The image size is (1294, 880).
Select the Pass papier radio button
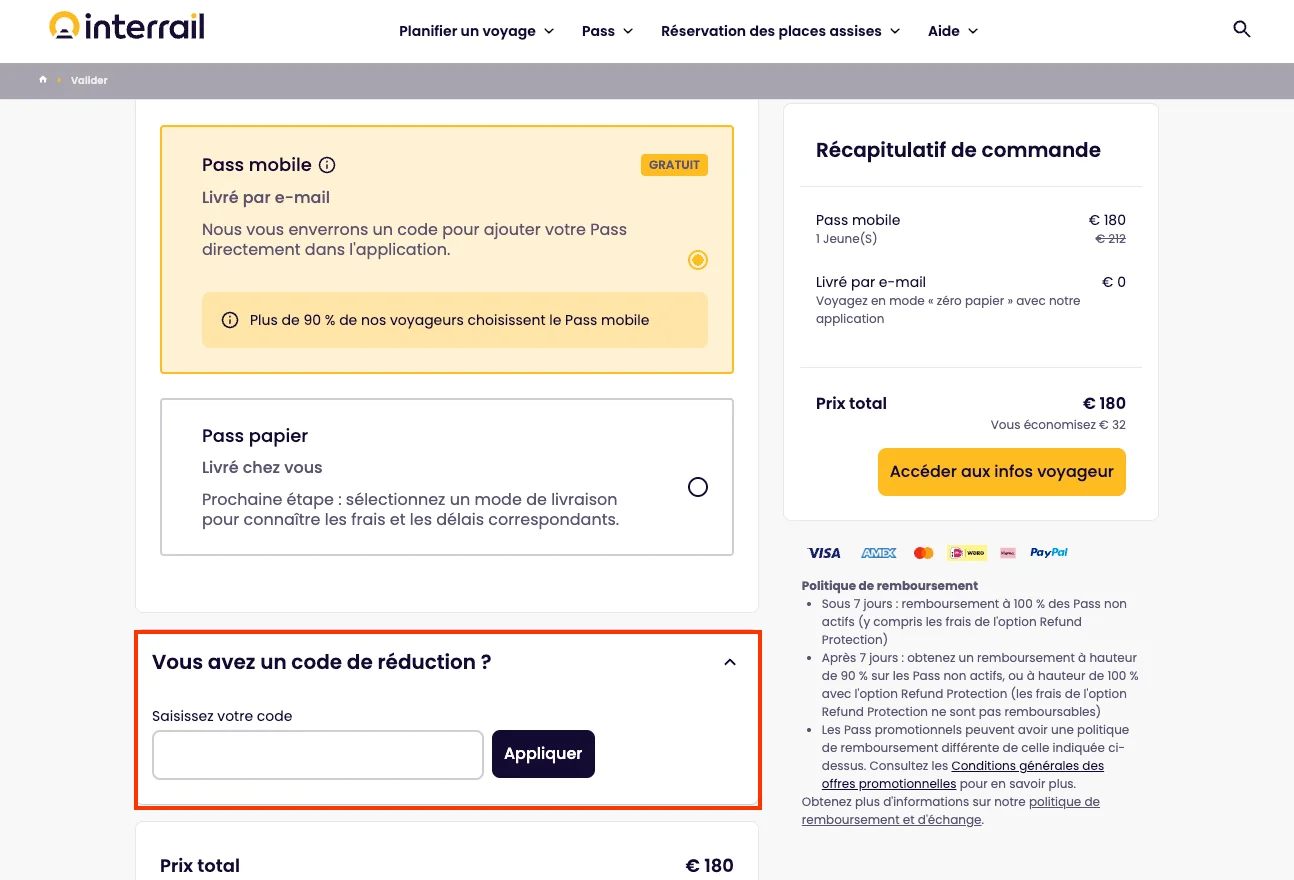click(697, 487)
